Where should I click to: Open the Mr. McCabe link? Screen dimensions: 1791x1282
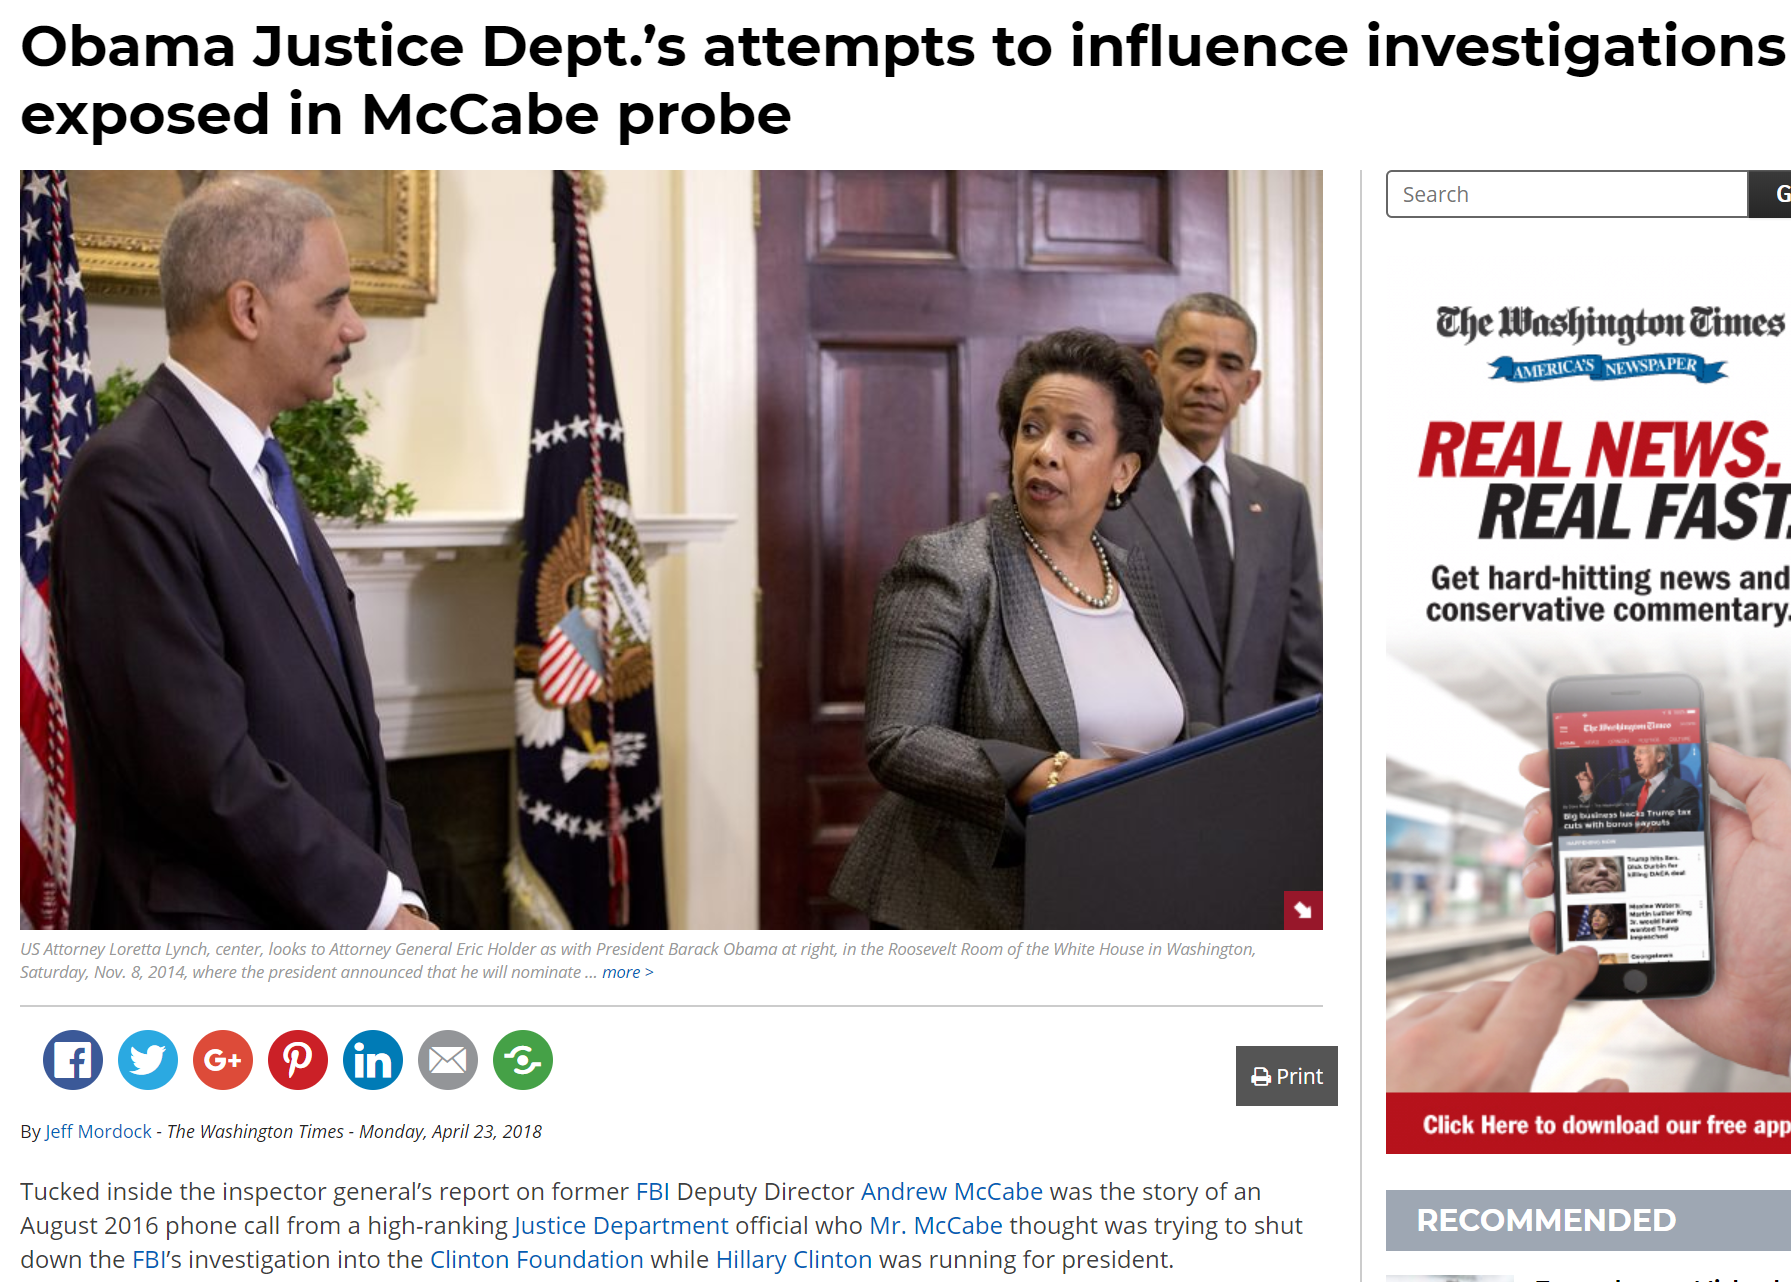coord(936,1225)
